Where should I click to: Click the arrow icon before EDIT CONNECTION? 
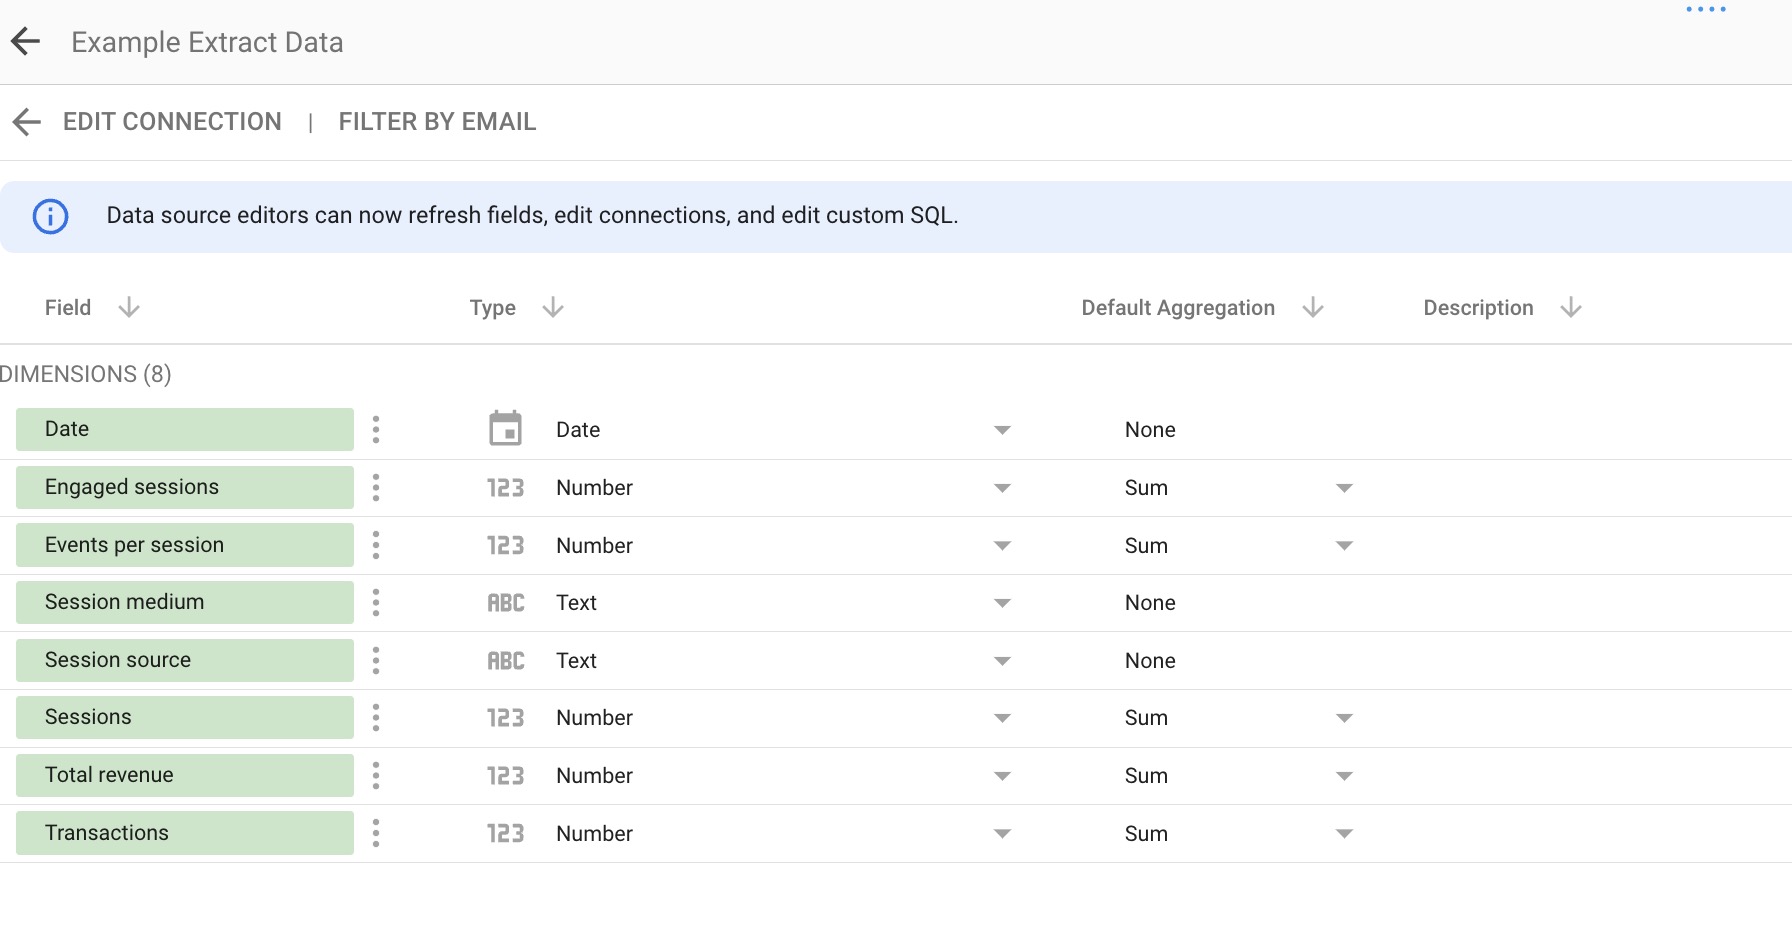pyautogui.click(x=26, y=122)
